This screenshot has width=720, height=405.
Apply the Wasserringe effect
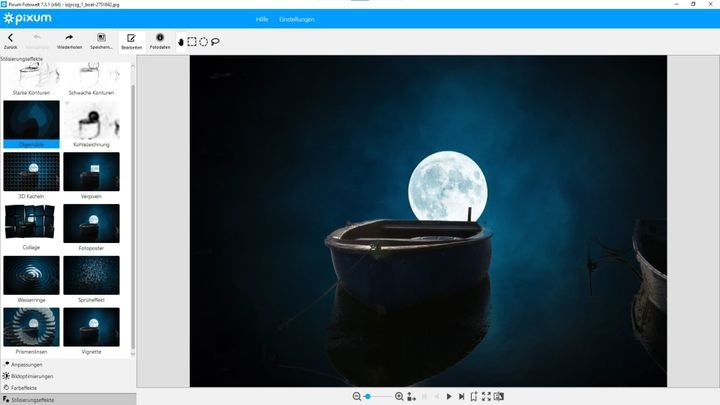tap(31, 279)
